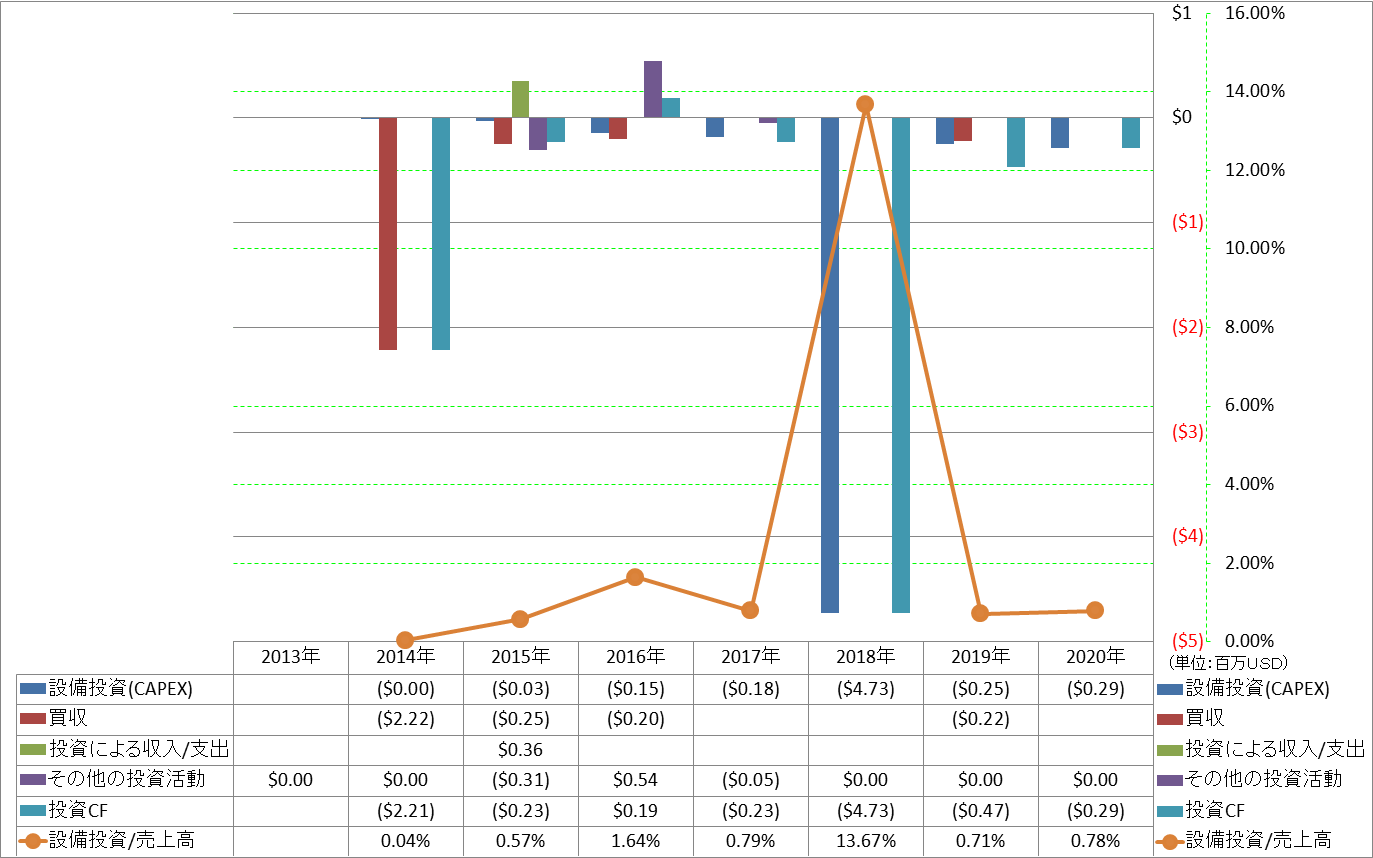Select the 2019年 column header
This screenshot has height=858, width=1373.
[x=980, y=657]
